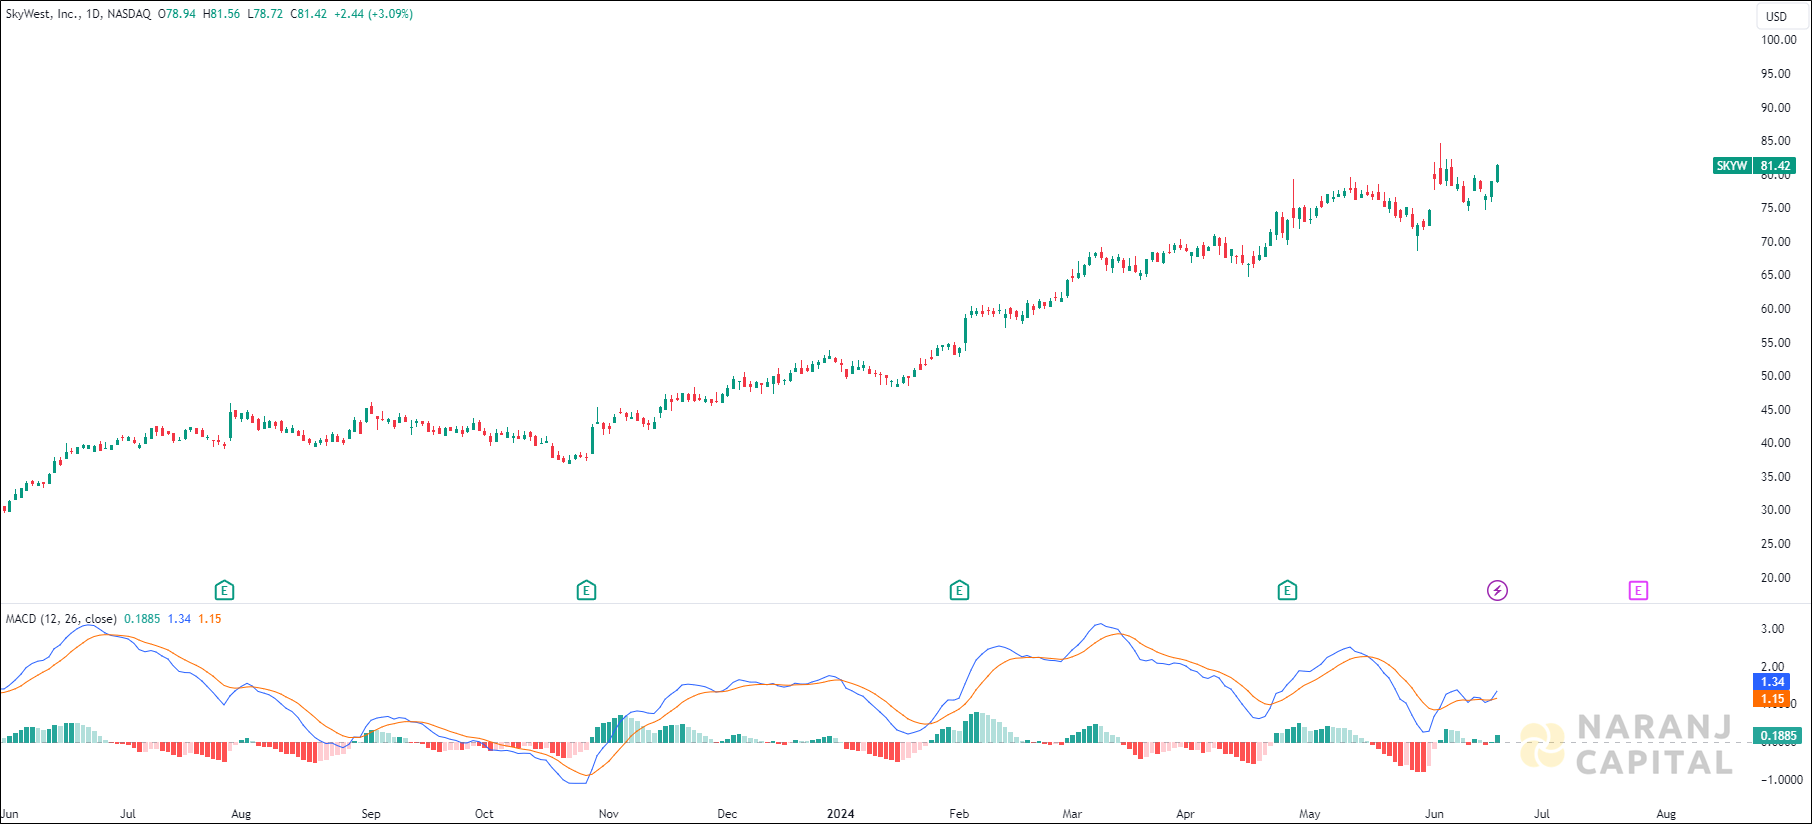
Task: Click the purple lightning event marker
Action: tap(1497, 590)
